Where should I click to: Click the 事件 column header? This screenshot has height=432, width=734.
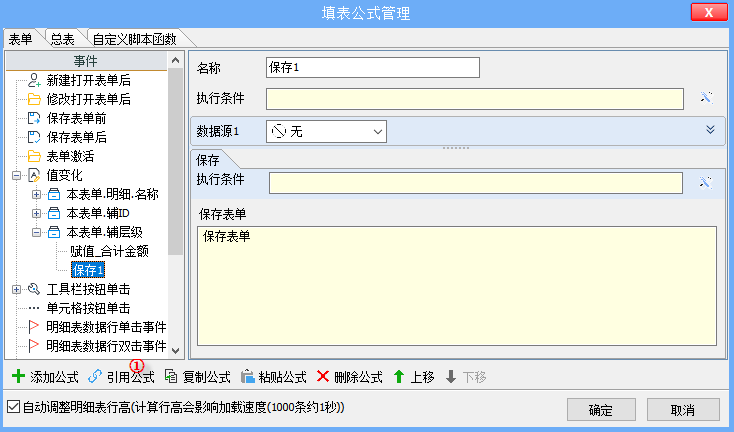[x=87, y=61]
